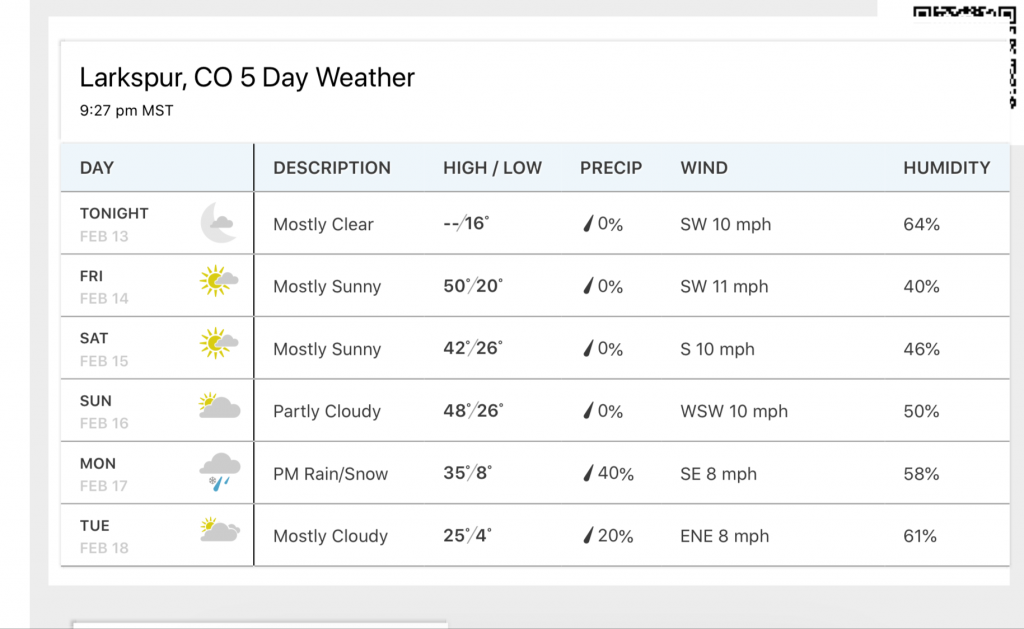Viewport: 1024px width, 629px height.
Task: Click the raindrop icon beside Monday's 40%
Action: pos(588,473)
